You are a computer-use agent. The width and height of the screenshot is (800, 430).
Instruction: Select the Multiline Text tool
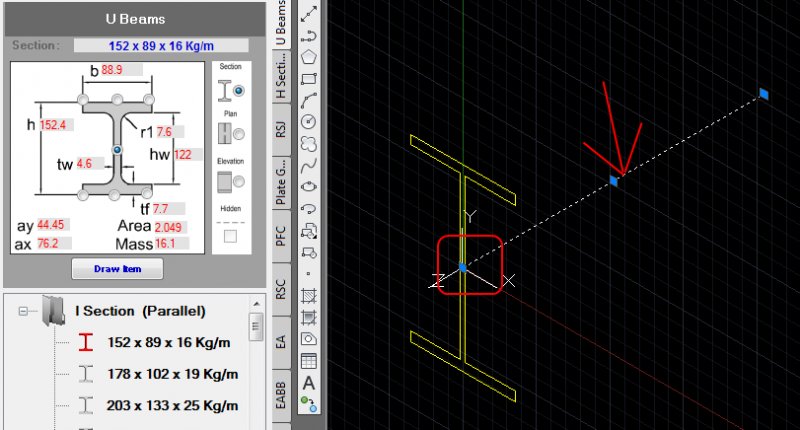point(309,383)
